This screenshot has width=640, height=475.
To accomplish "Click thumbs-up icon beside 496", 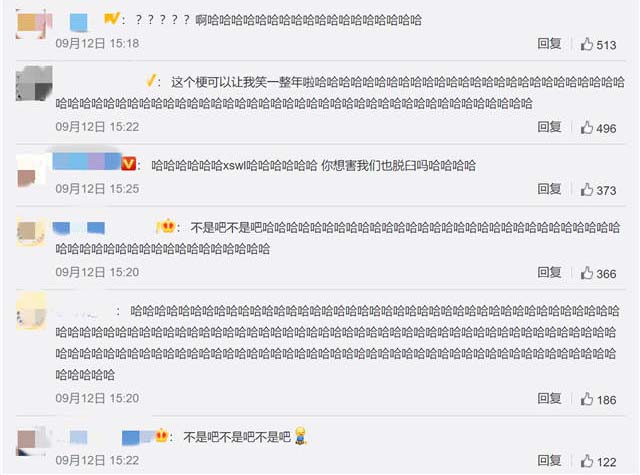I will click(587, 127).
